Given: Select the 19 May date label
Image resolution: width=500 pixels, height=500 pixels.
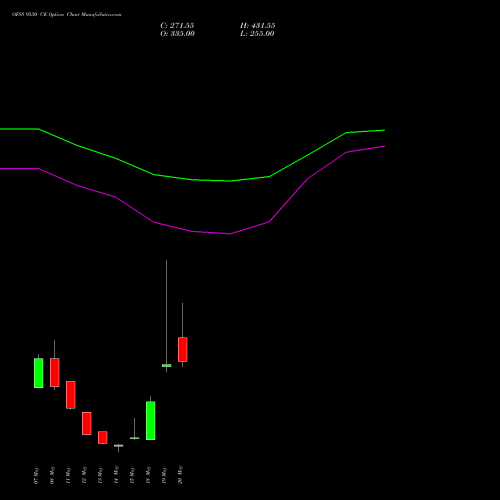Looking at the screenshot, I should click(x=164, y=475).
